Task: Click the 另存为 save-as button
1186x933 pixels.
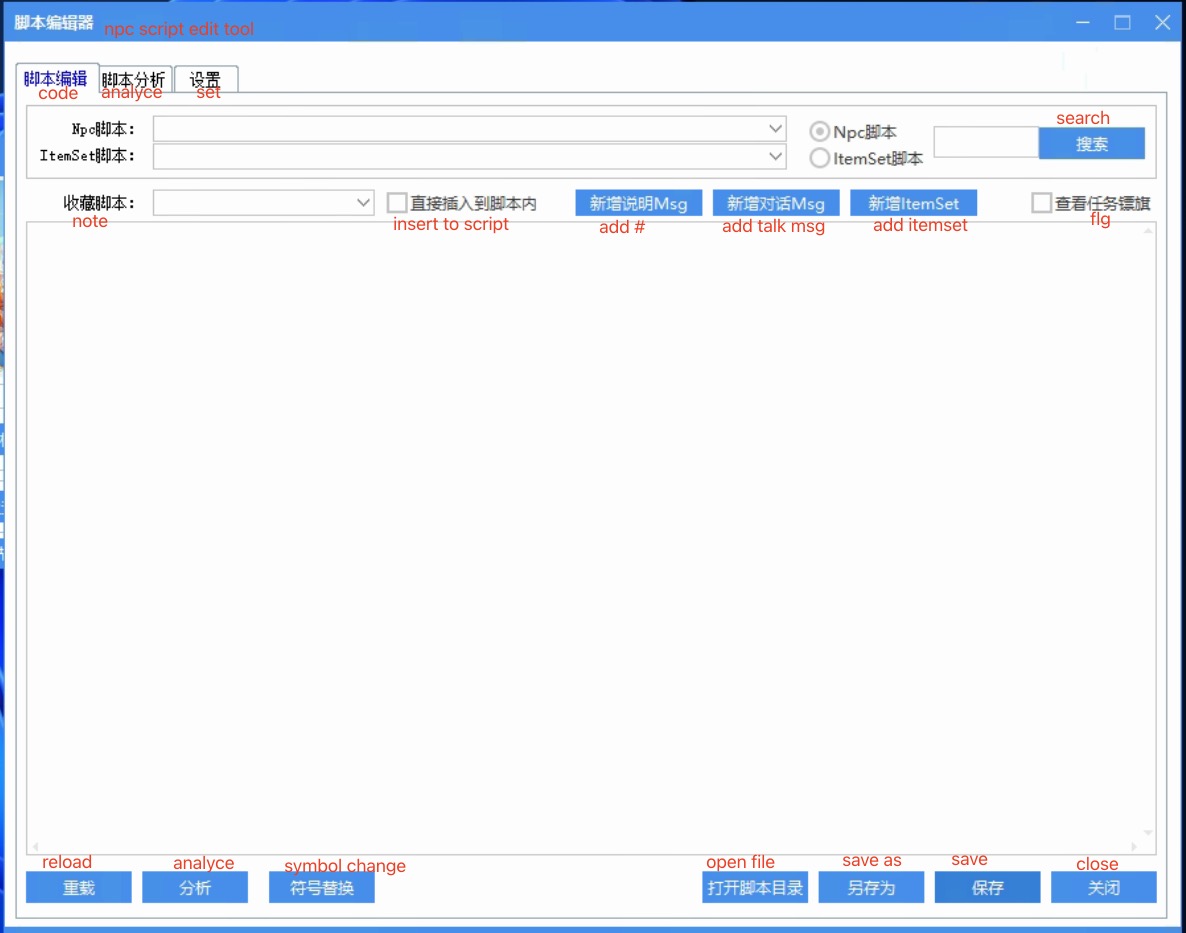Action: 871,888
